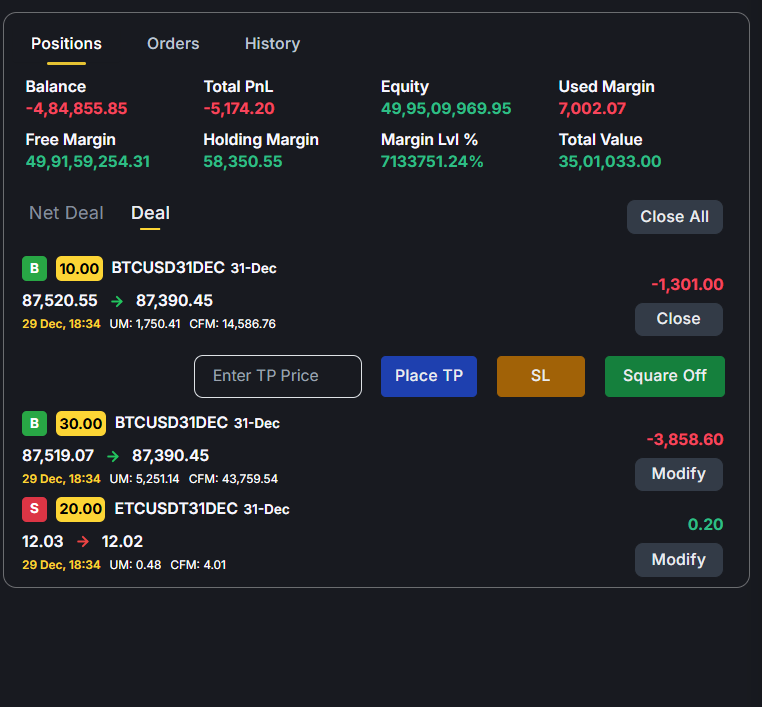Click the Enter TP Price field

tap(278, 376)
